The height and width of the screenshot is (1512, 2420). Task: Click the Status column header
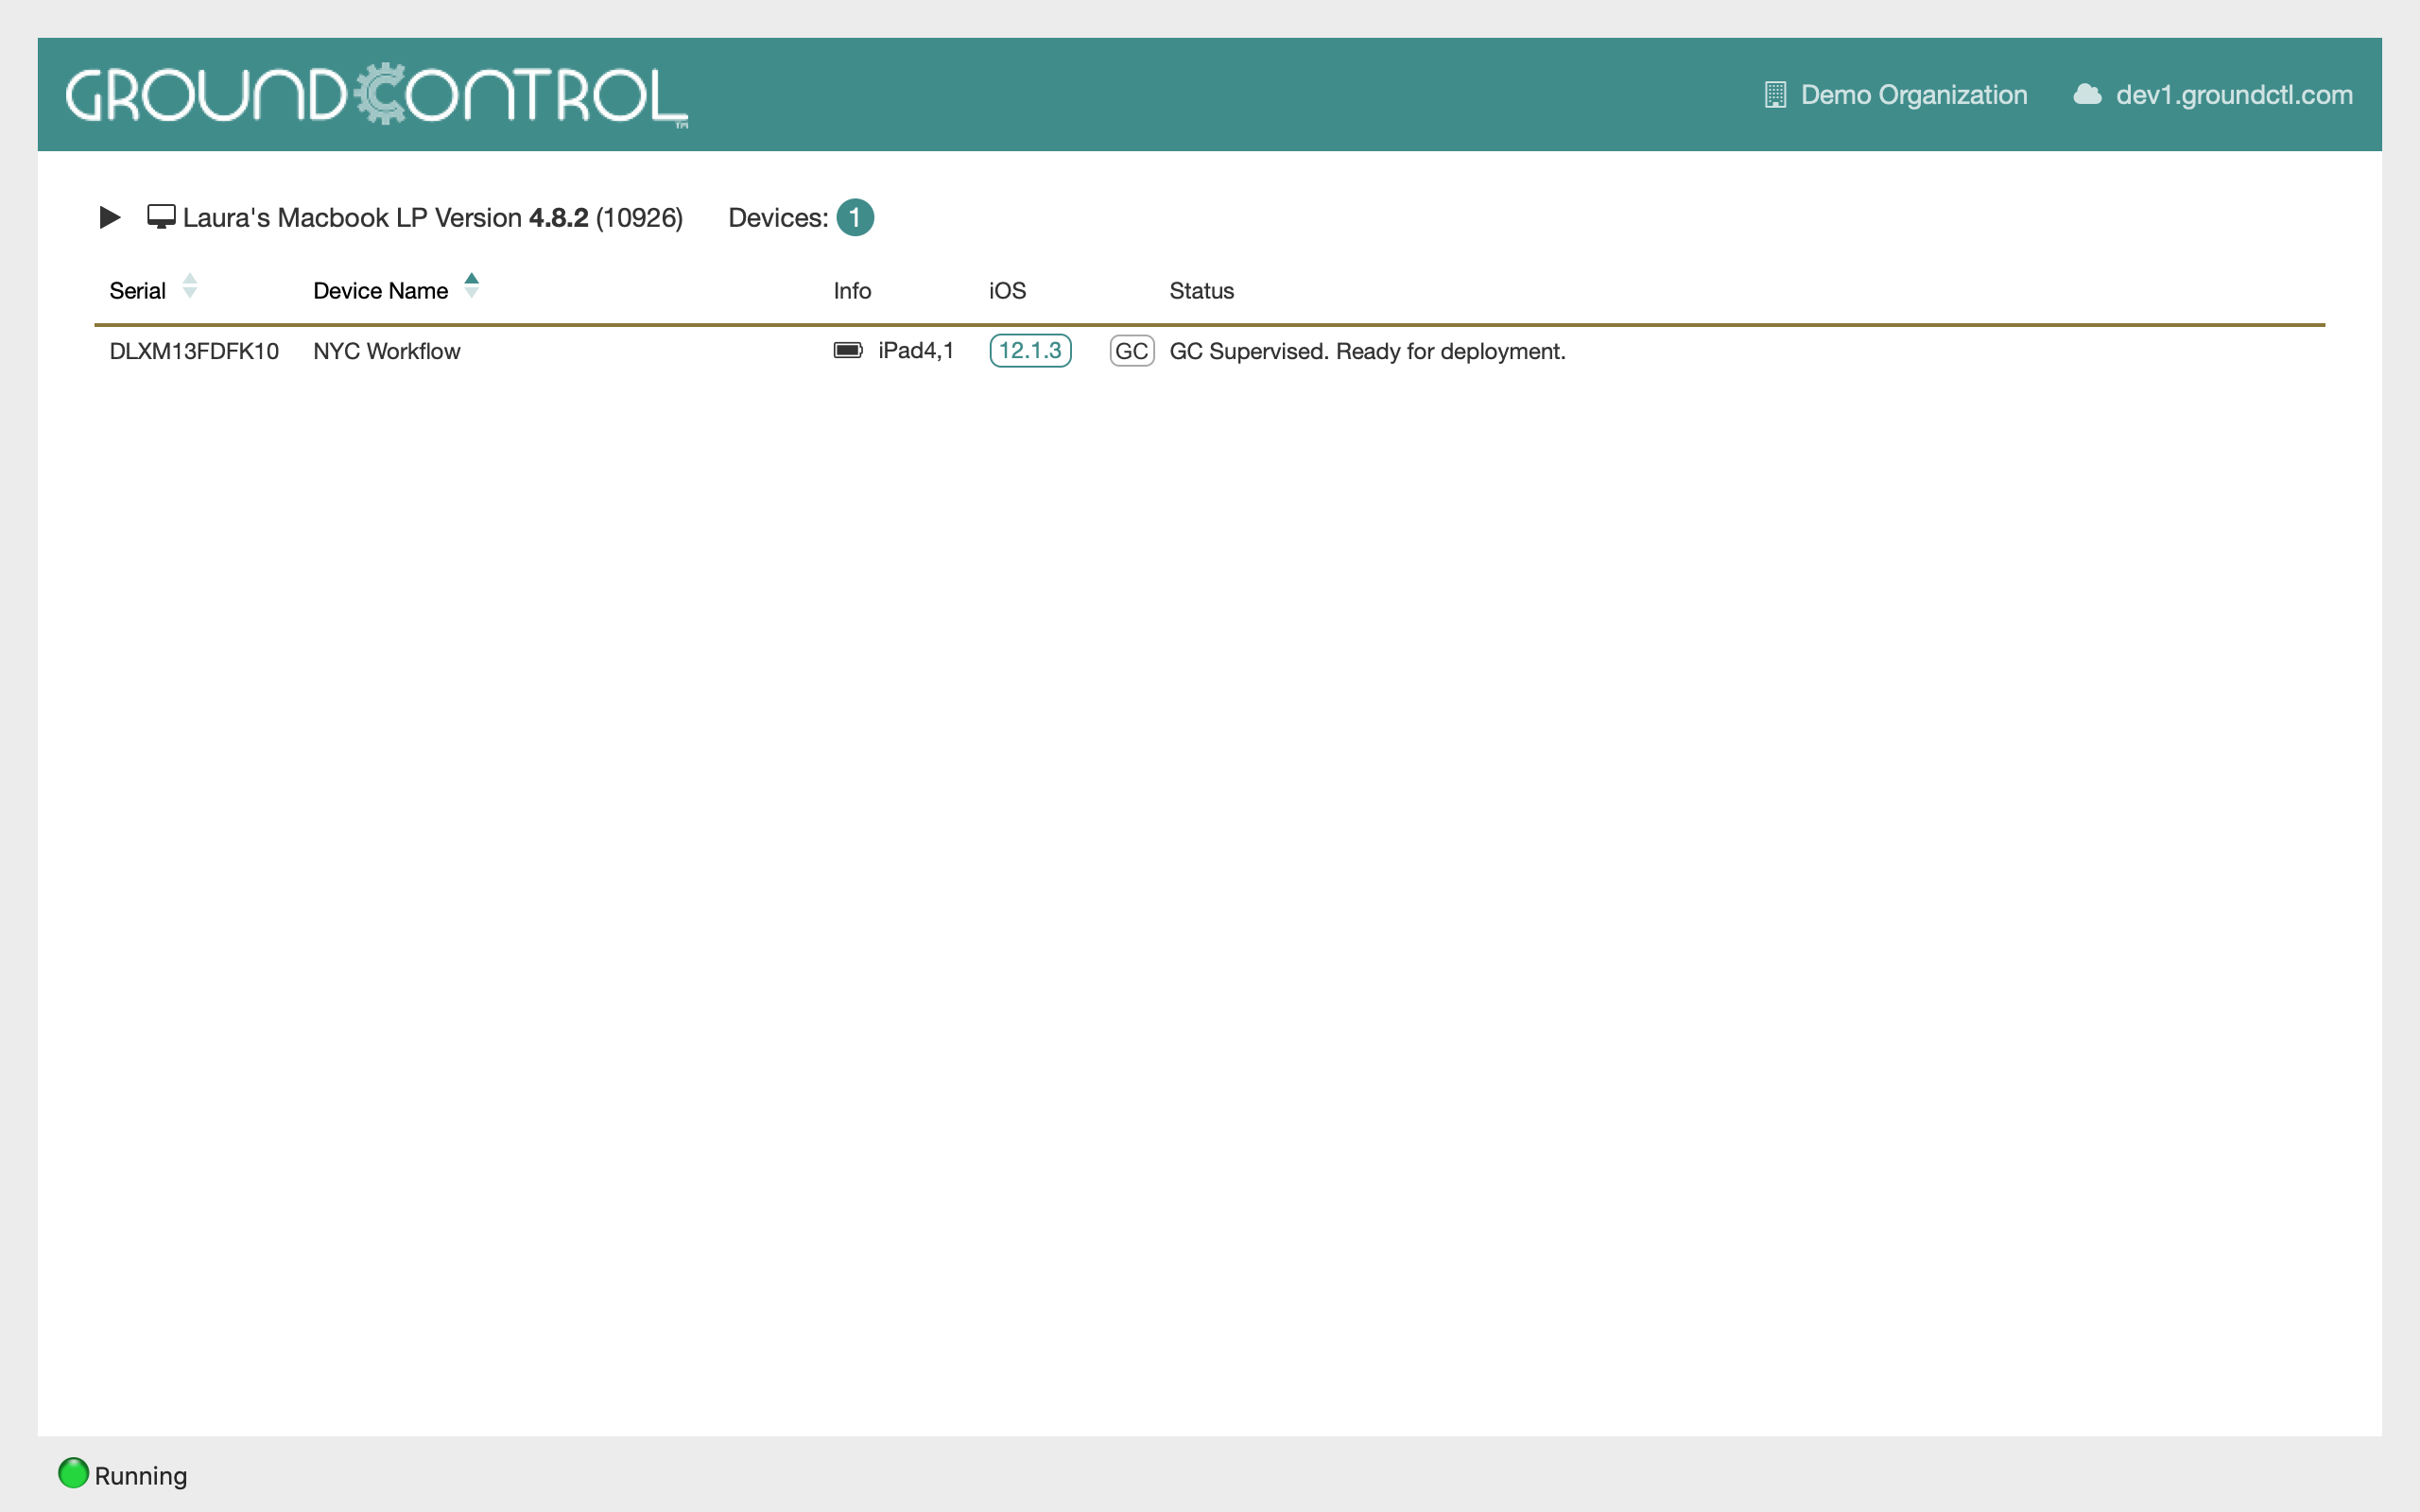(1201, 291)
